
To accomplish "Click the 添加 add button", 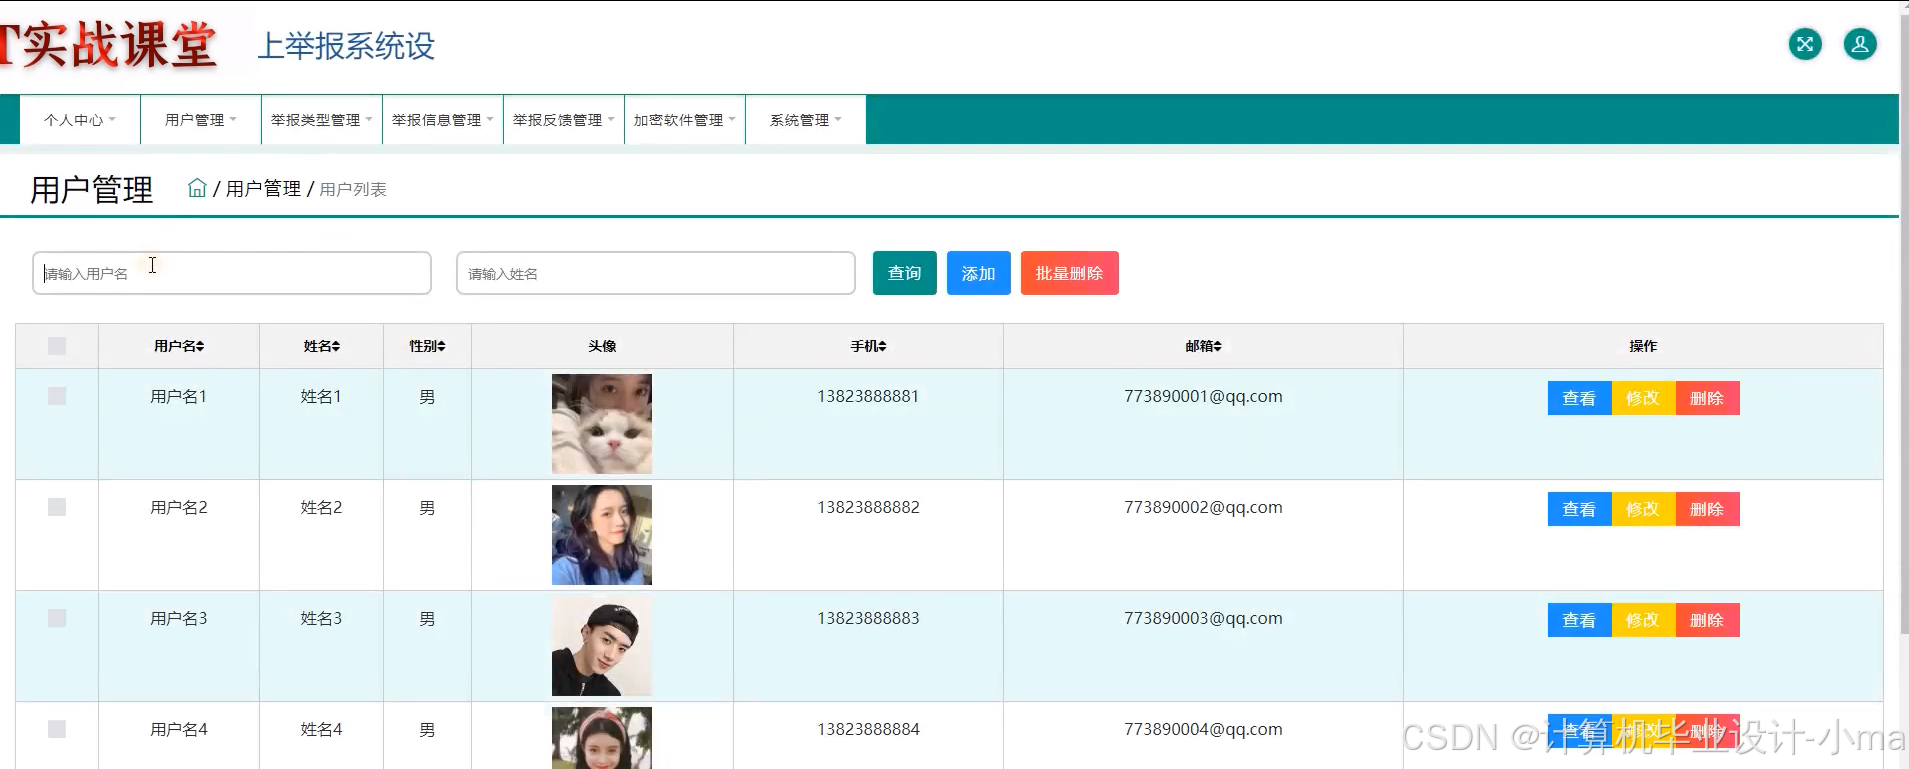I will (x=979, y=273).
